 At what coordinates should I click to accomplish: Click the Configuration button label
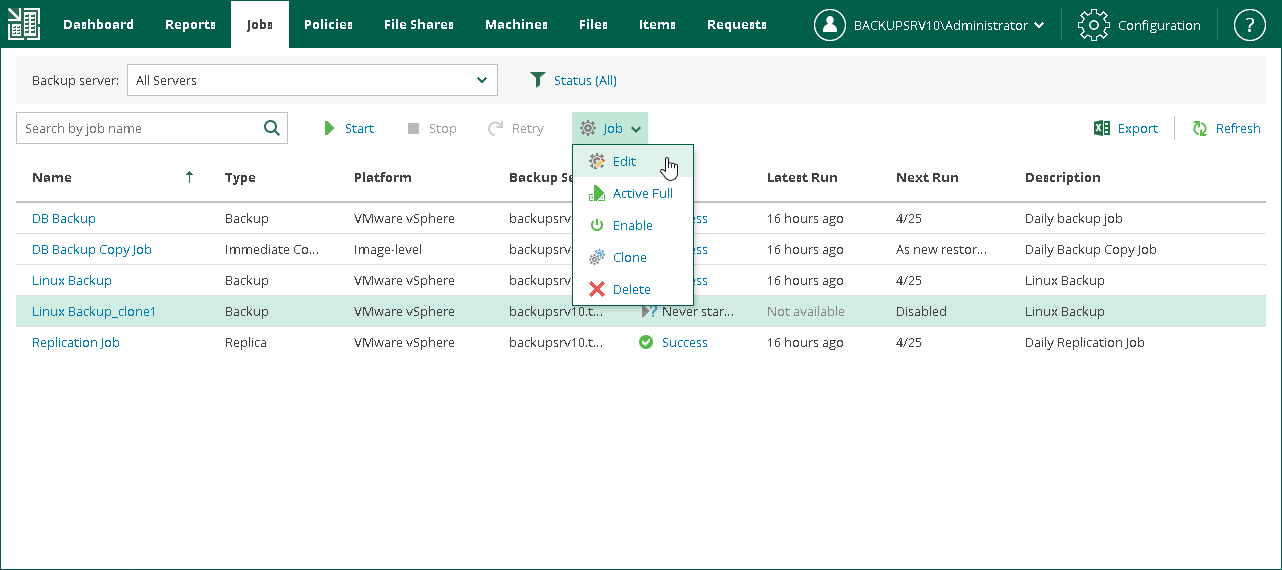point(1159,25)
